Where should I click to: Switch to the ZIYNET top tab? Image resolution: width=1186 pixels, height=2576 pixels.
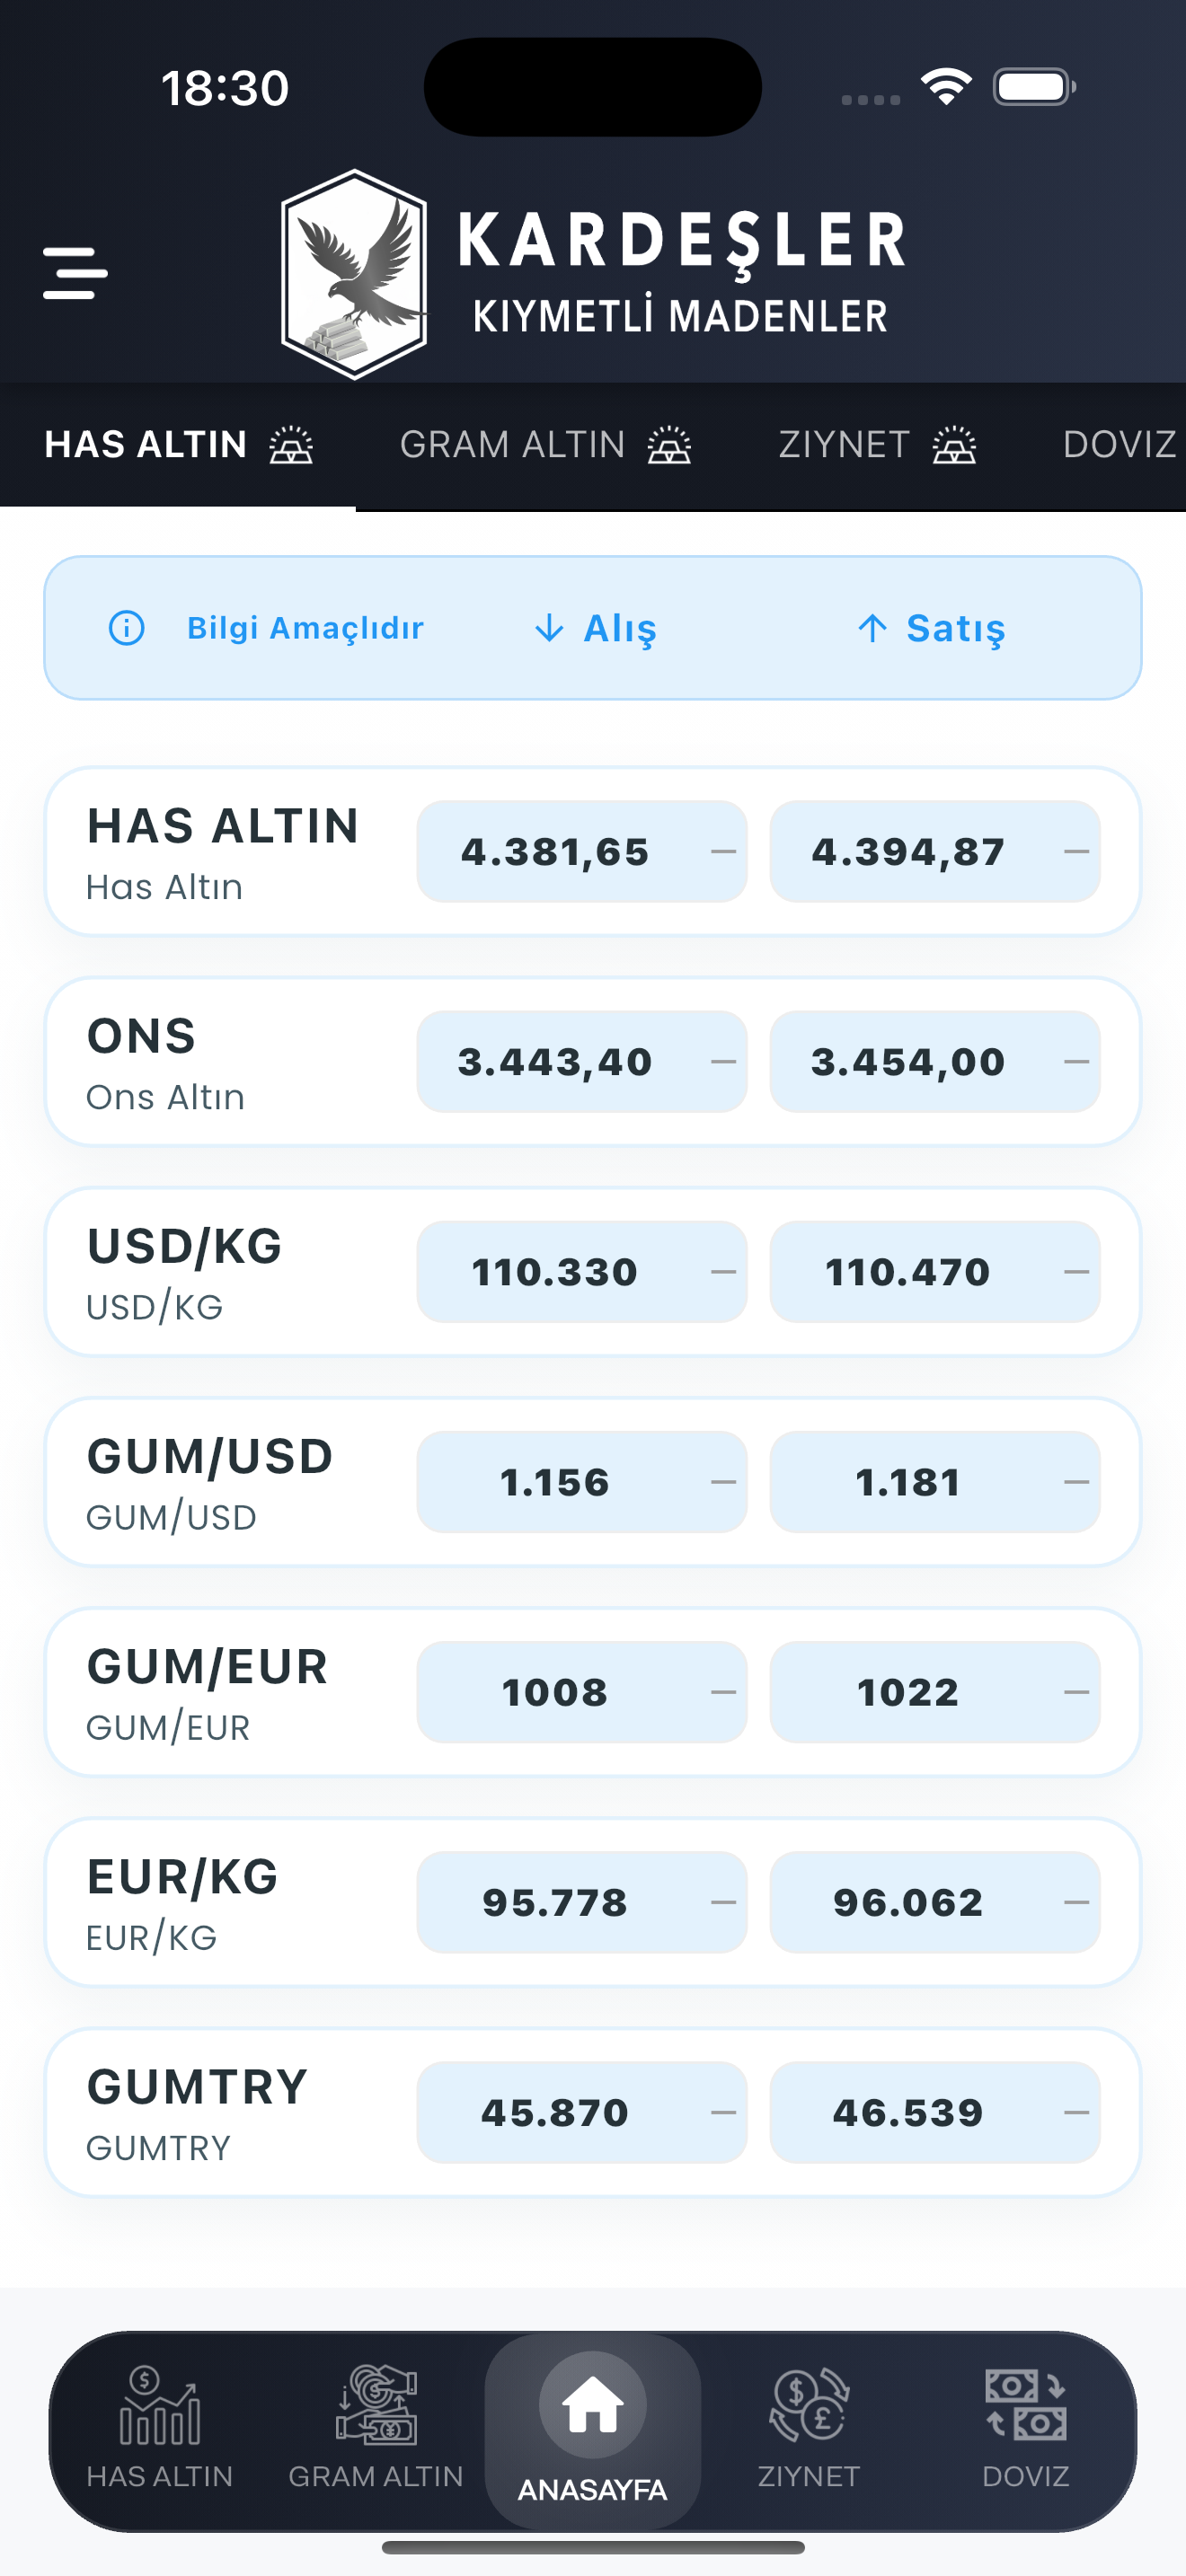coord(877,445)
